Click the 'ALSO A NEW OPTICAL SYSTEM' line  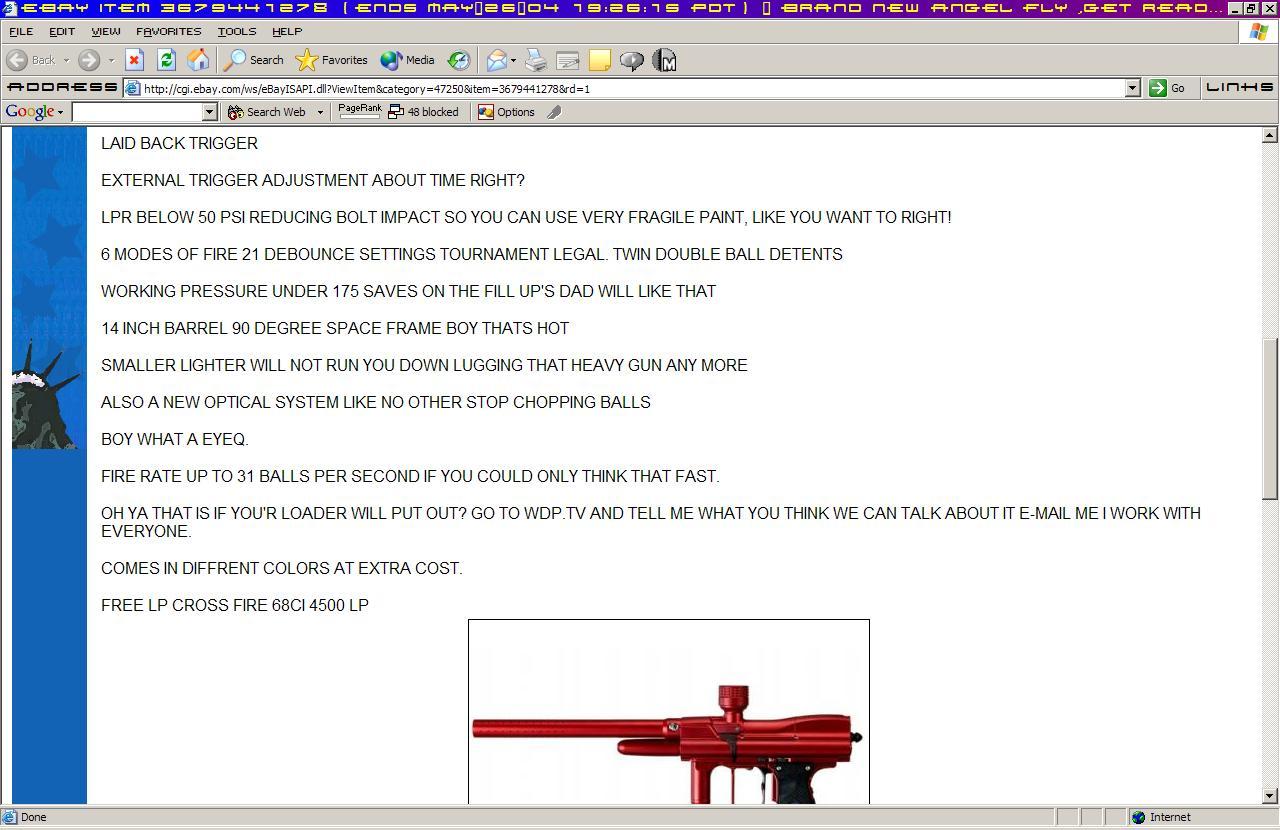pyautogui.click(x=375, y=402)
